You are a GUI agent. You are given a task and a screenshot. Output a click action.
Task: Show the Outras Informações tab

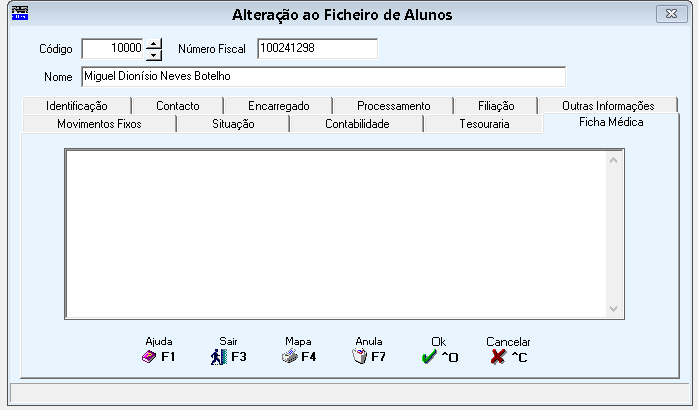click(x=608, y=106)
